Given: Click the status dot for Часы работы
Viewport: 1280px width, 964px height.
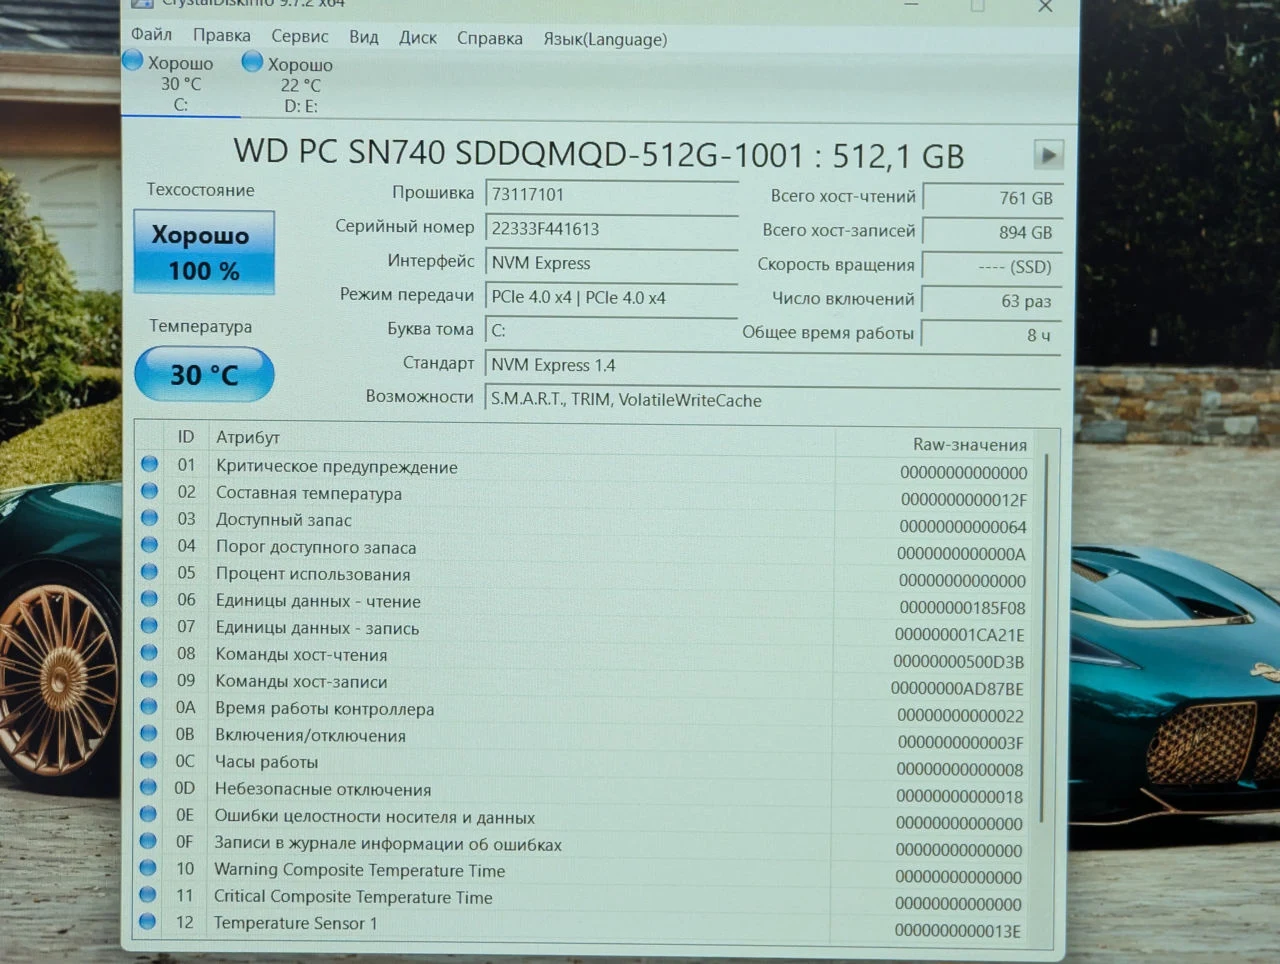Looking at the screenshot, I should pyautogui.click(x=149, y=760).
